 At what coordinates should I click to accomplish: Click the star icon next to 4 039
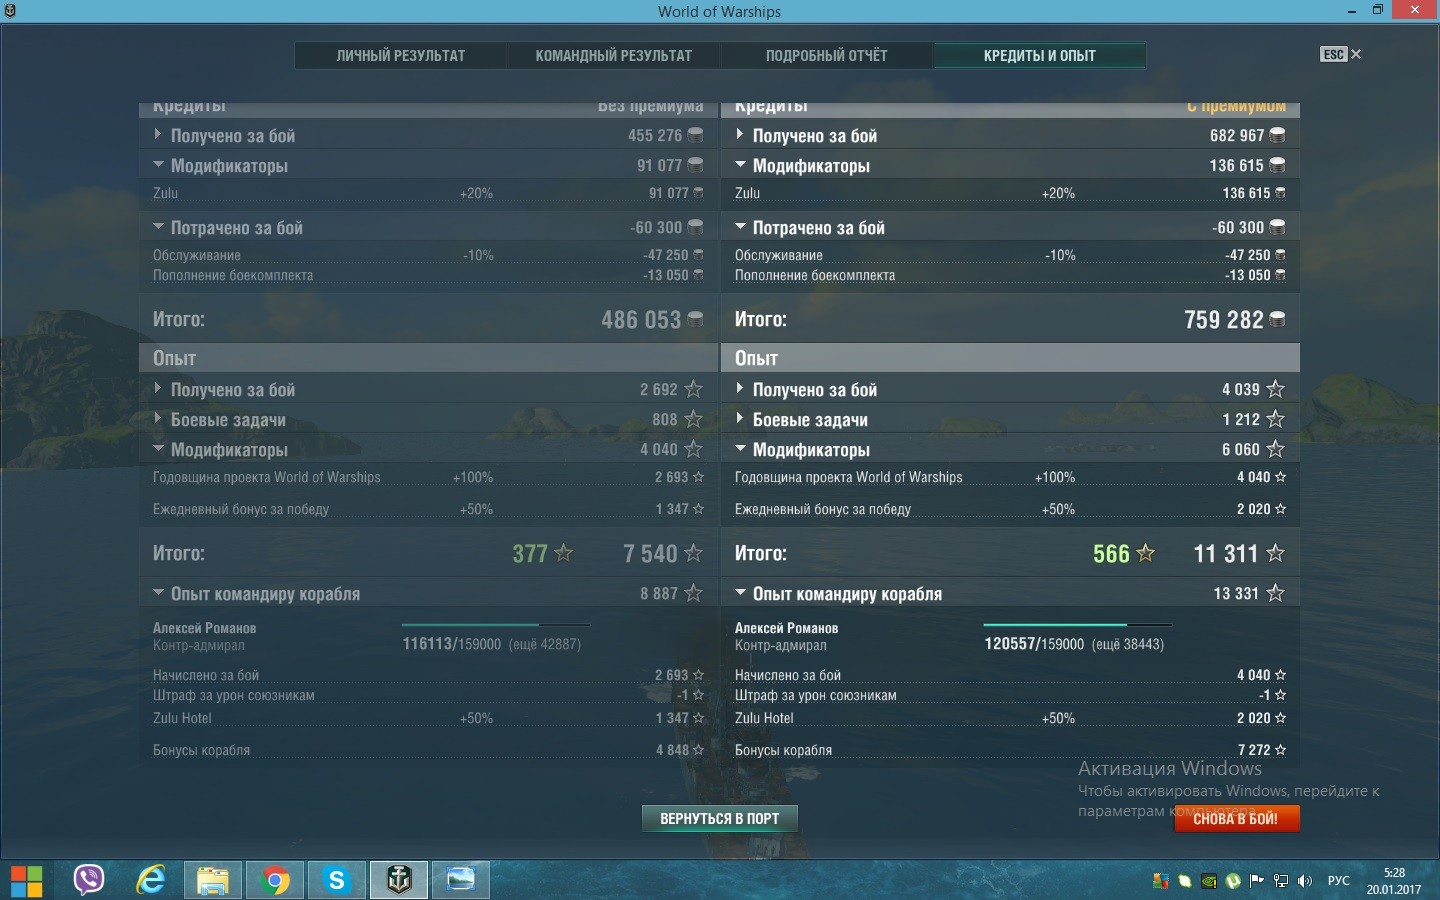[x=1275, y=389]
